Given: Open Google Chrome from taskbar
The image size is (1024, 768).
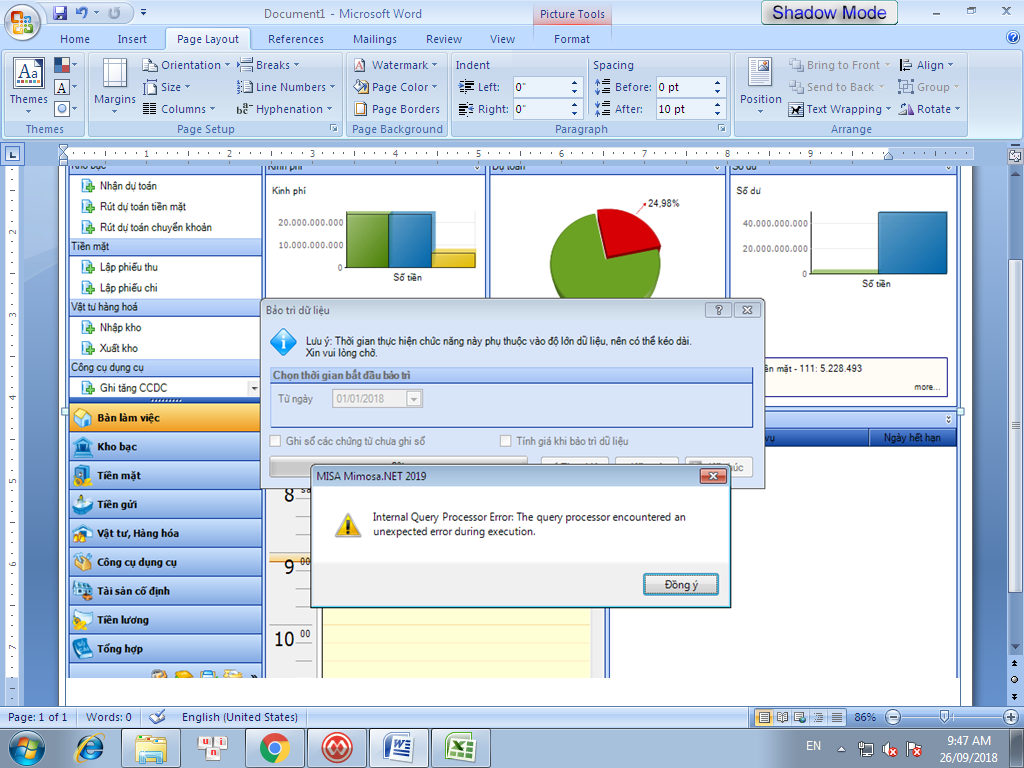Looking at the screenshot, I should click(x=275, y=748).
